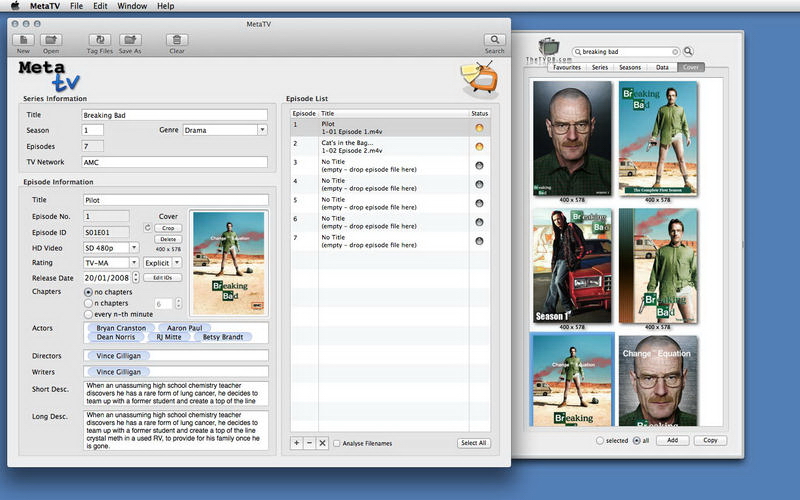Click the New toolbar icon

coord(23,39)
